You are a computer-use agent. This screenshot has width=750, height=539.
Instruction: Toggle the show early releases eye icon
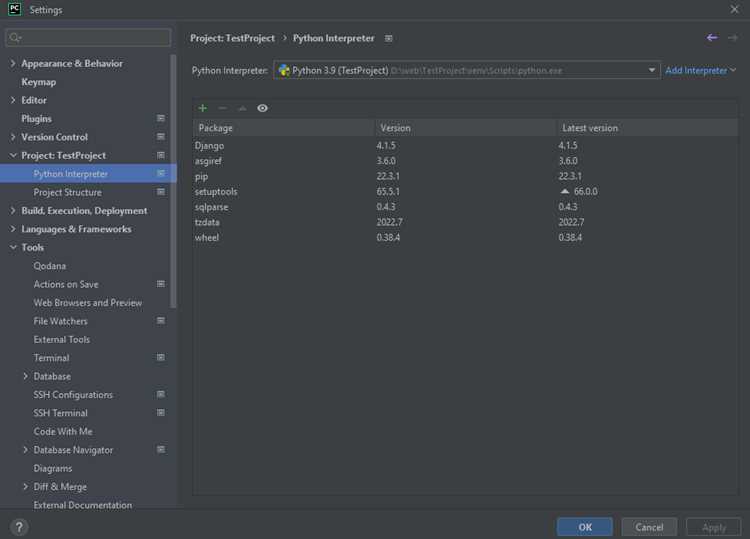[x=262, y=108]
